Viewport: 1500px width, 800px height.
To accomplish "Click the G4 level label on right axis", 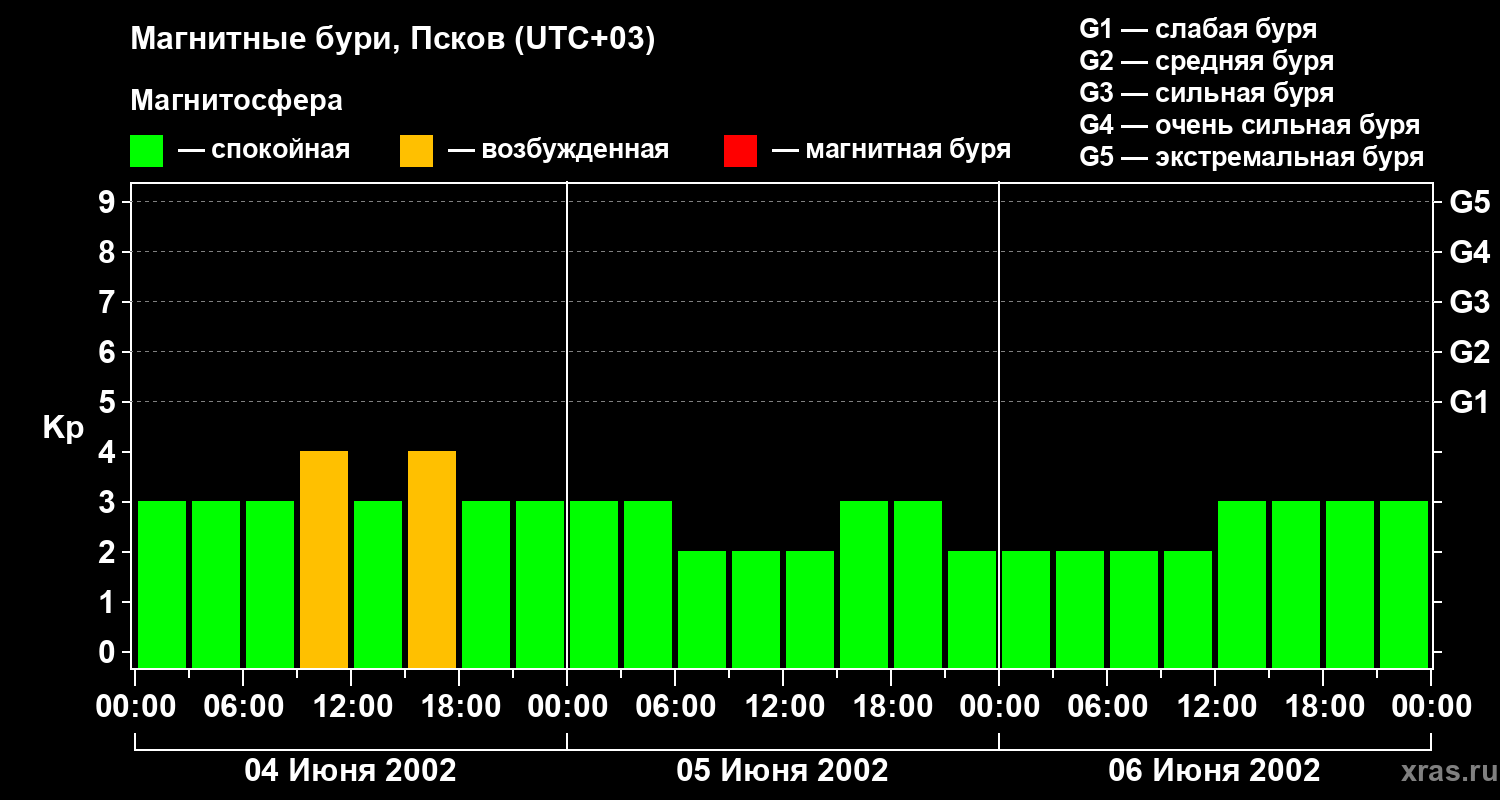I will click(1469, 252).
